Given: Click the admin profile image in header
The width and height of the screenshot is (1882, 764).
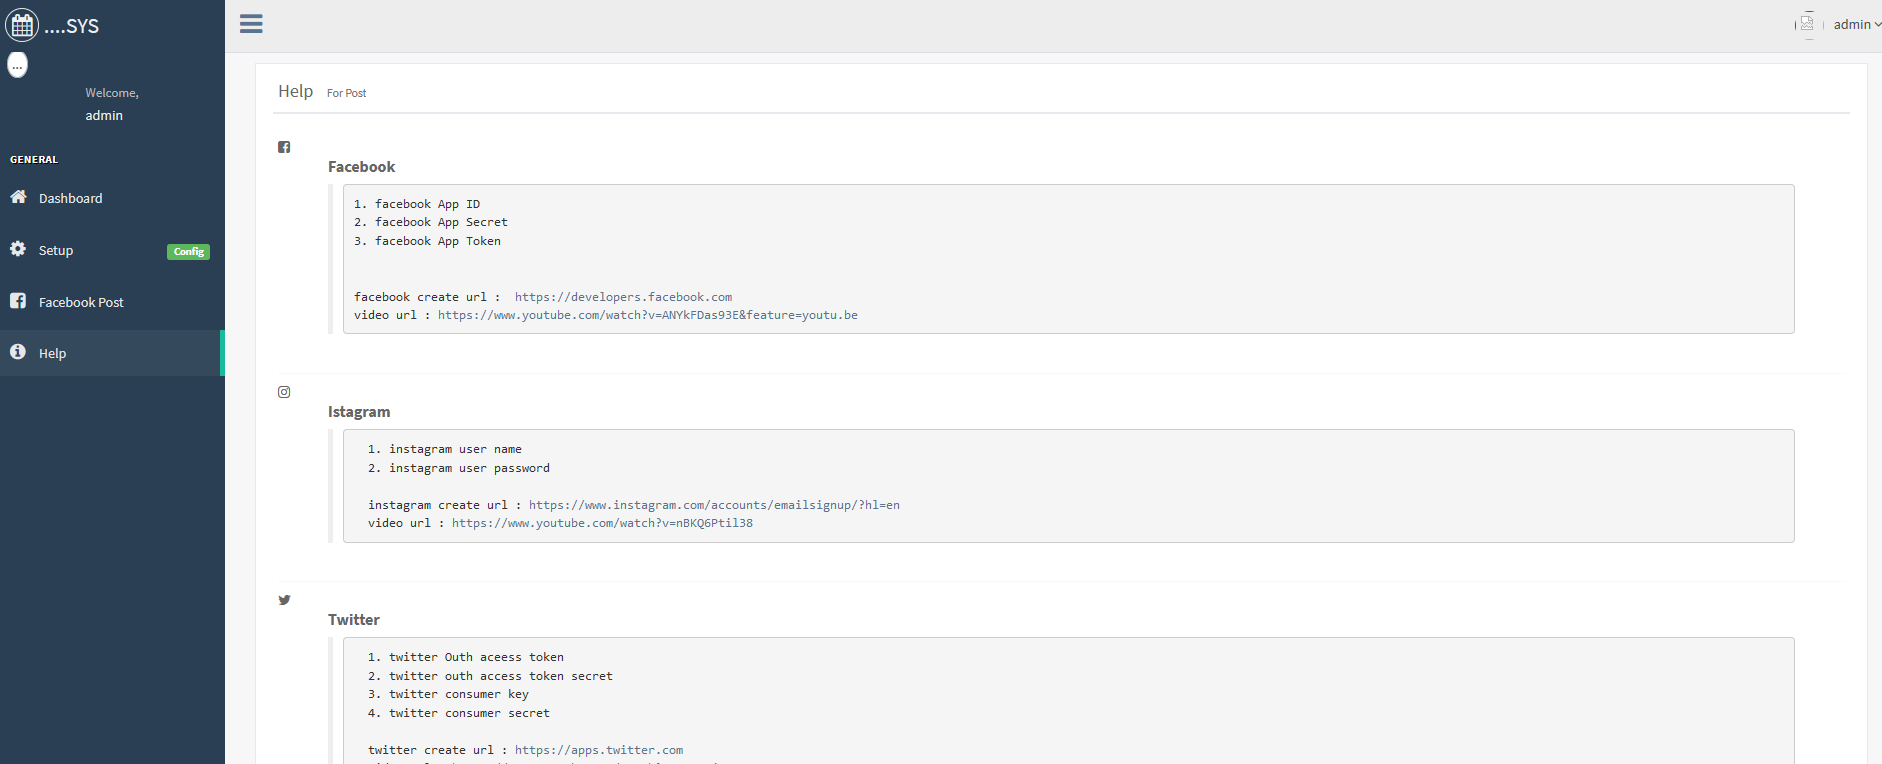Looking at the screenshot, I should pyautogui.click(x=1807, y=24).
